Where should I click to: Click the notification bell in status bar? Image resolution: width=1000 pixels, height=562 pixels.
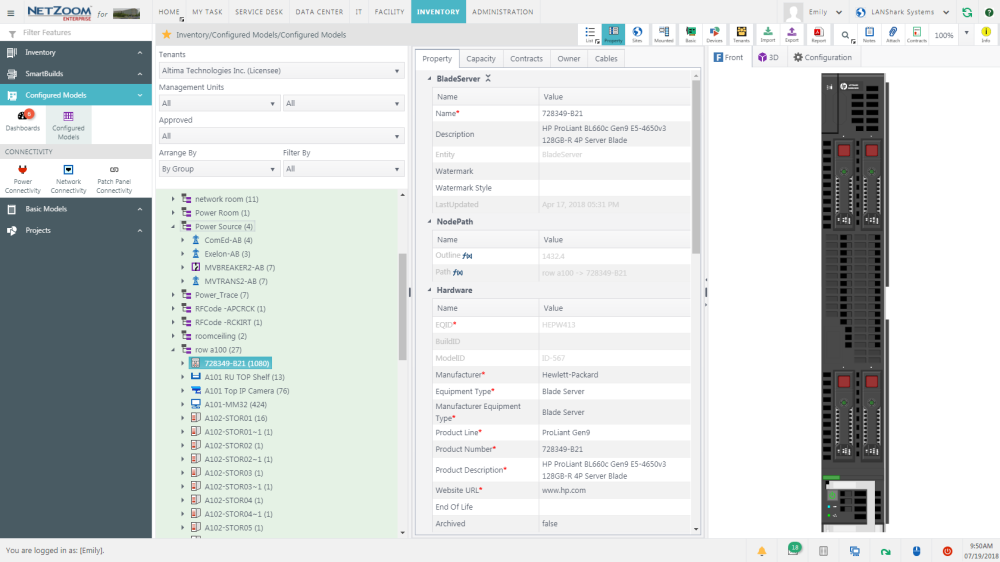click(x=762, y=551)
